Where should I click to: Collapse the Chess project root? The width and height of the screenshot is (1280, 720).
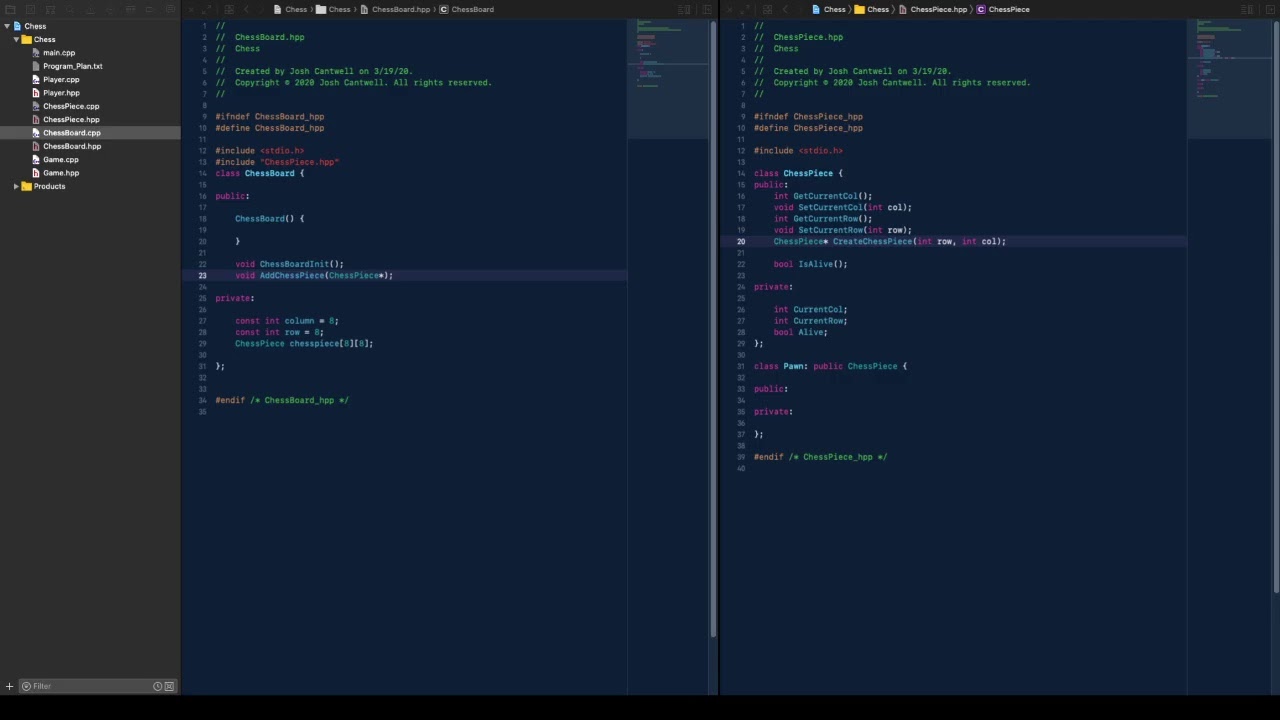(x=7, y=26)
